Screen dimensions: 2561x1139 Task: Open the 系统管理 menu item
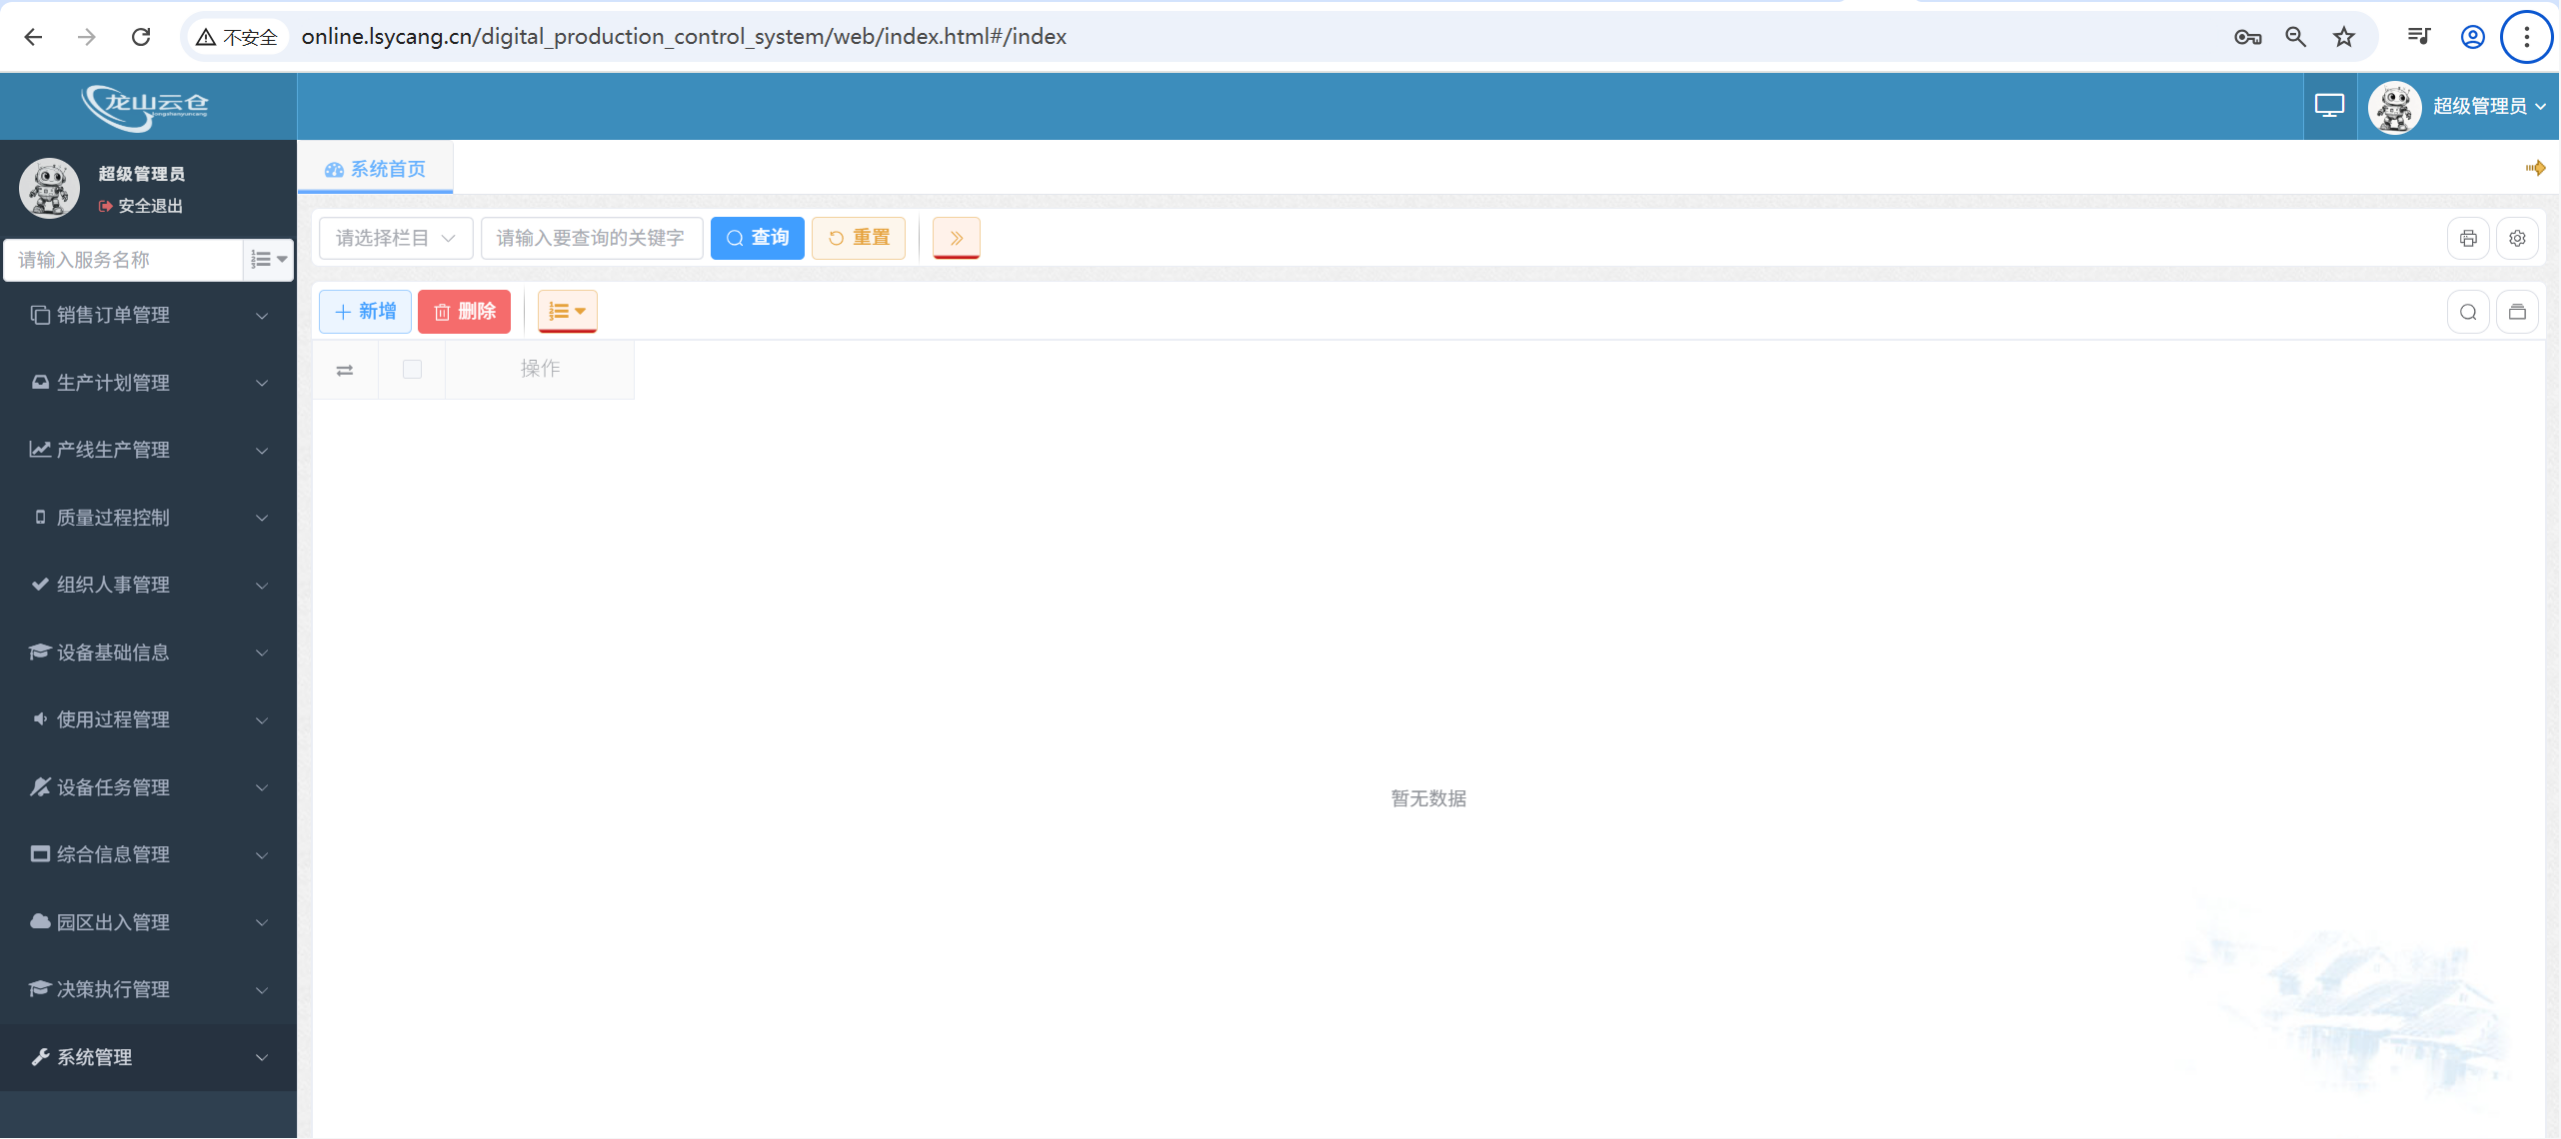(148, 1057)
